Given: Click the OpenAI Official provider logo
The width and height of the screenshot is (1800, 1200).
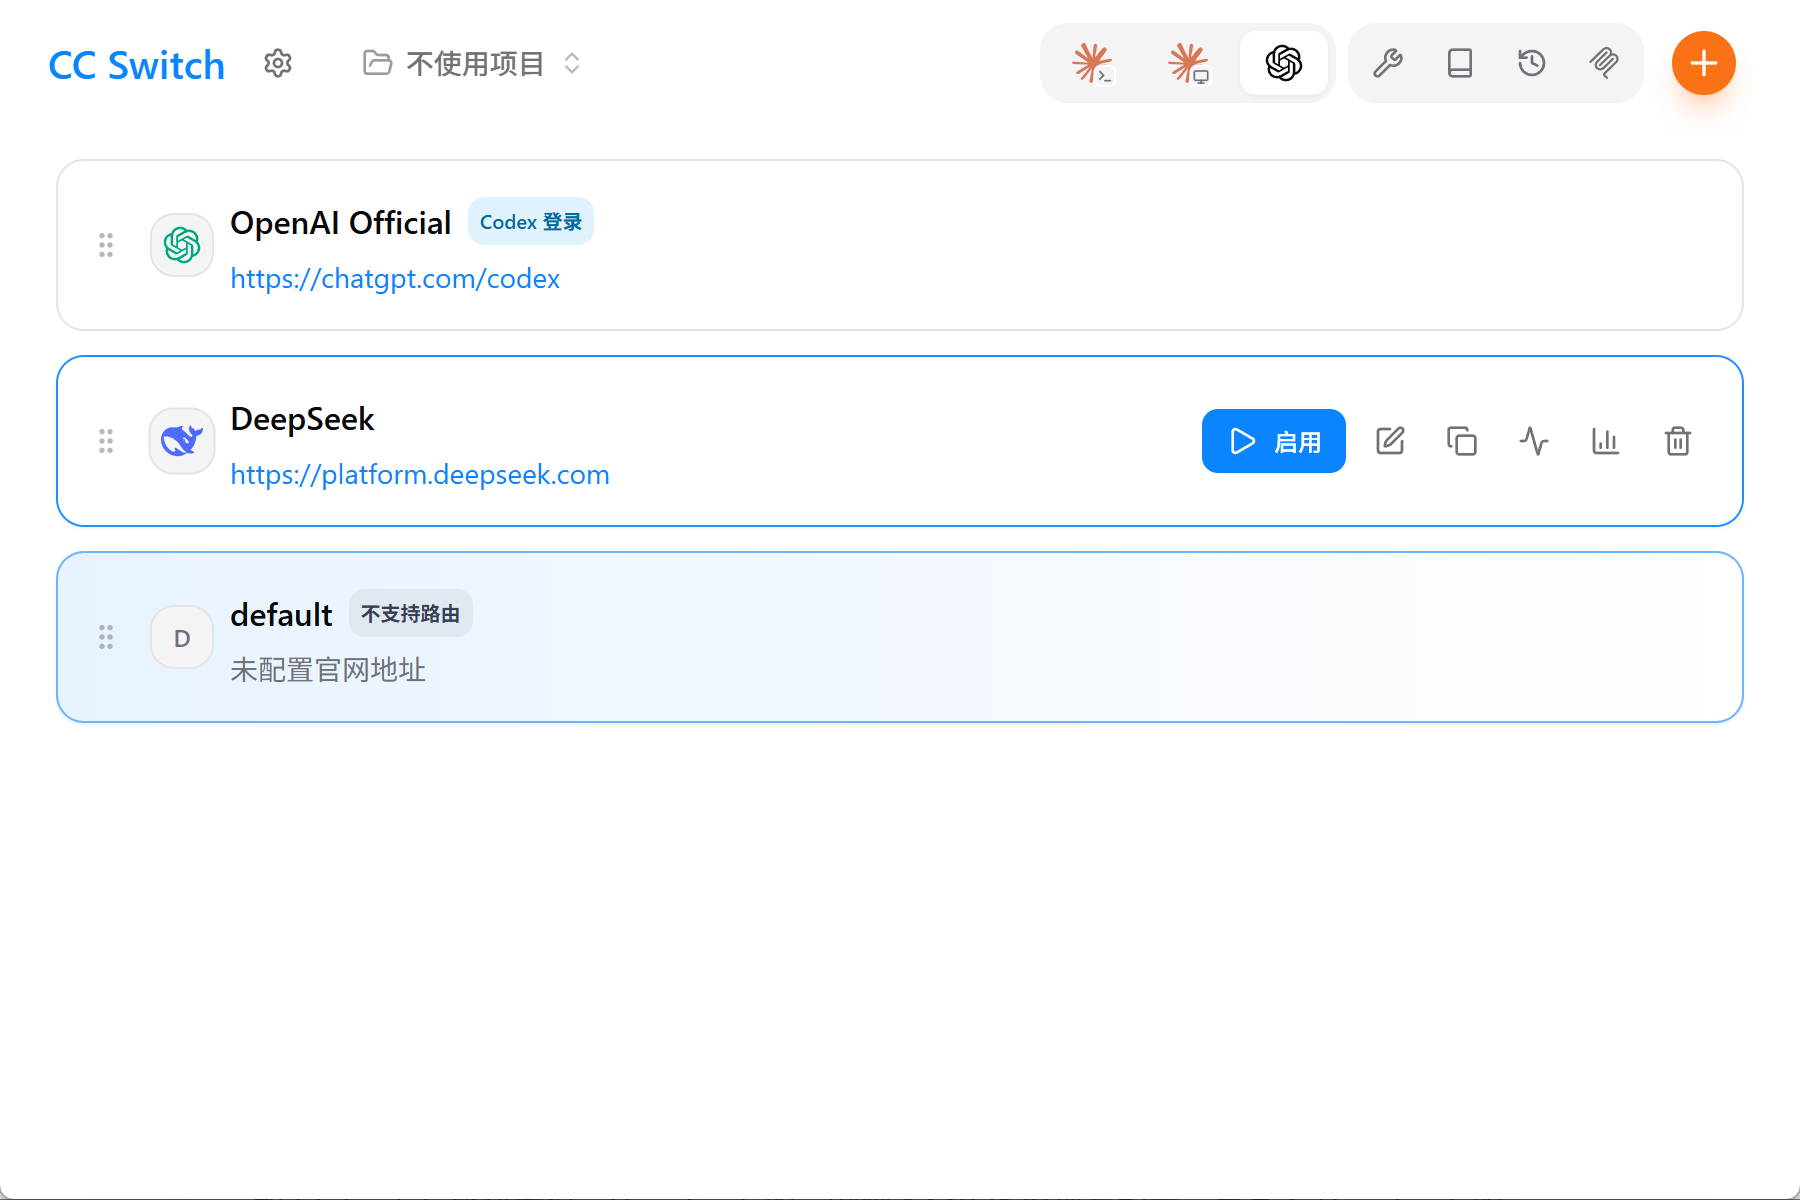Looking at the screenshot, I should pyautogui.click(x=182, y=245).
